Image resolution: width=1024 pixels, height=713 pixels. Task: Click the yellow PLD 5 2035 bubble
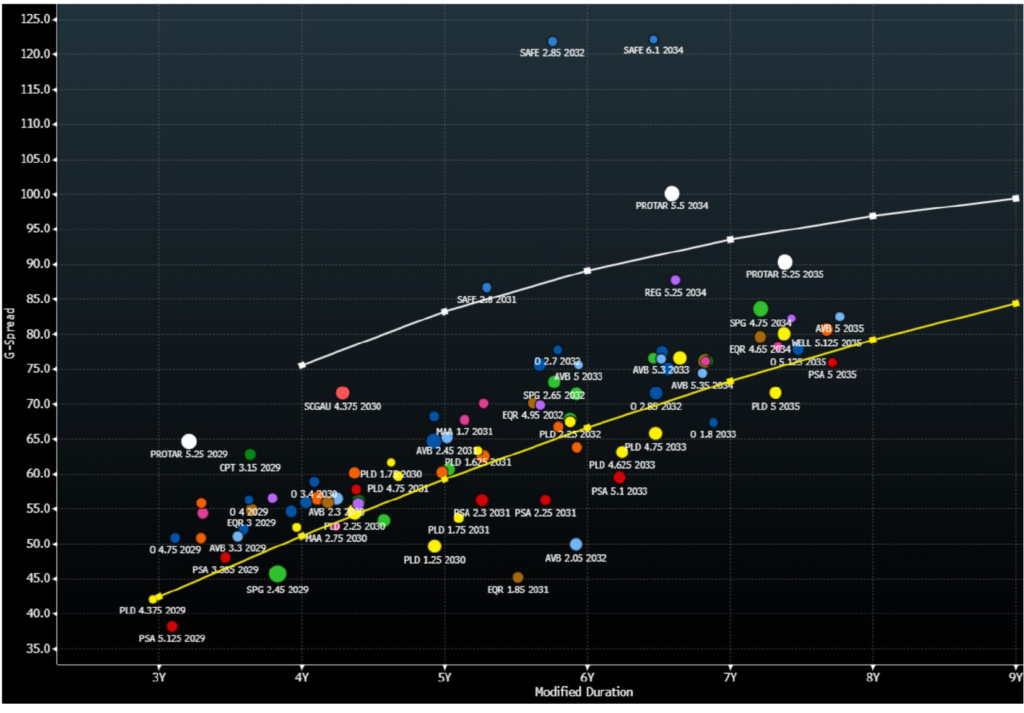click(775, 393)
